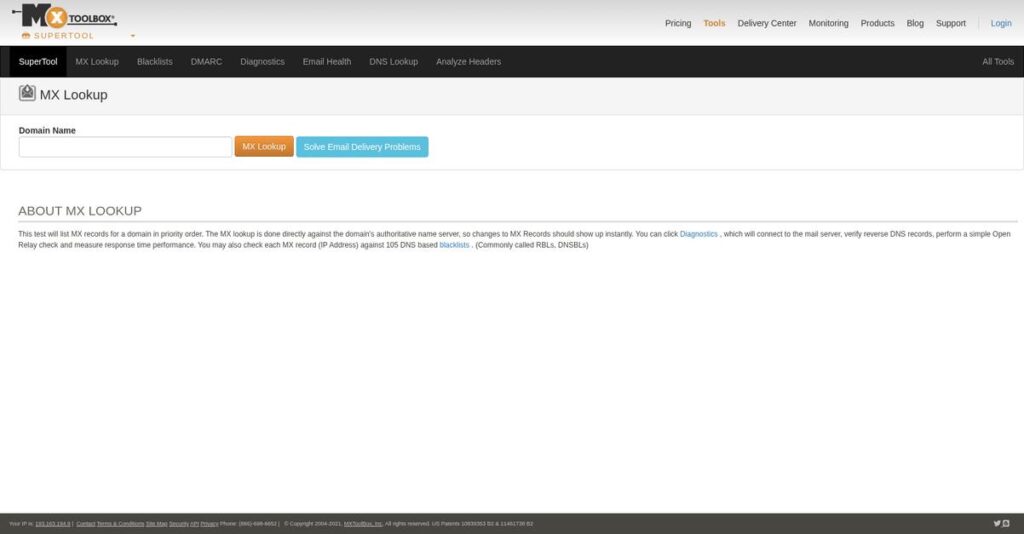This screenshot has height=534, width=1024.
Task: Open the Diagnostics tab
Action: pos(262,61)
